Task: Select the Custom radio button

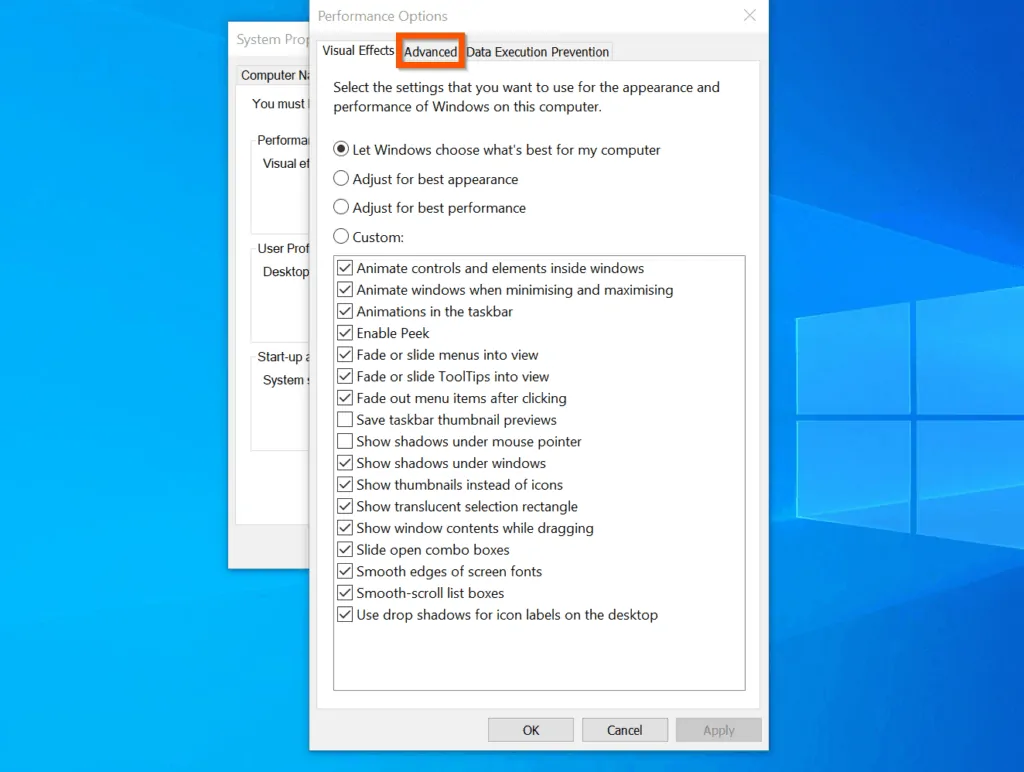Action: coord(342,237)
